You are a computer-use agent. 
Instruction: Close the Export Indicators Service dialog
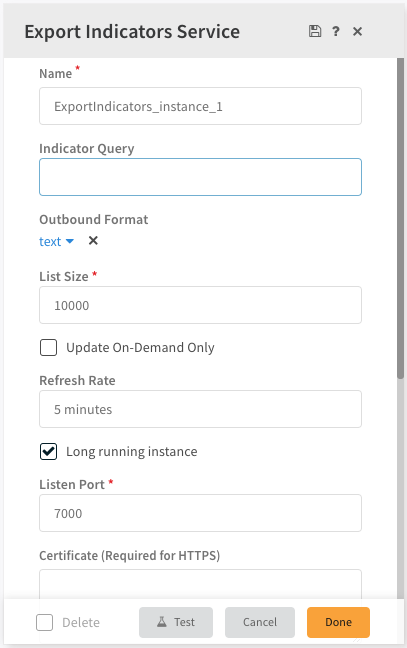[357, 31]
